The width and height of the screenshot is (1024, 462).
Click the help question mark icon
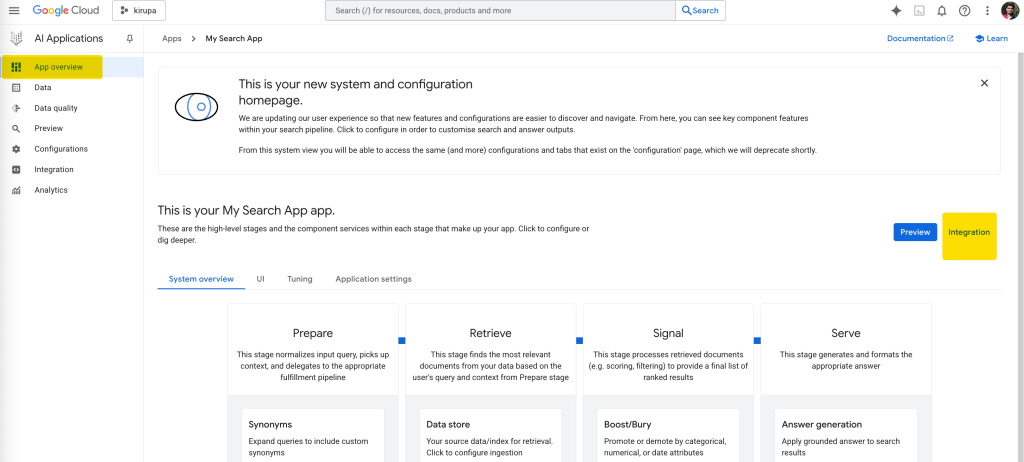[964, 10]
